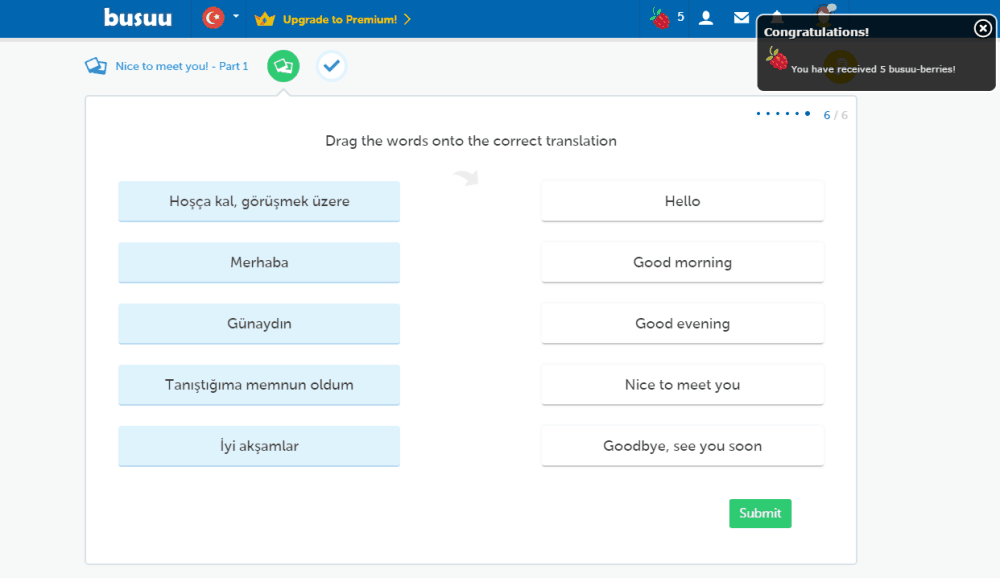Click the Goodbye, see you soon box
Viewport: 1000px width, 578px height.
click(x=682, y=446)
